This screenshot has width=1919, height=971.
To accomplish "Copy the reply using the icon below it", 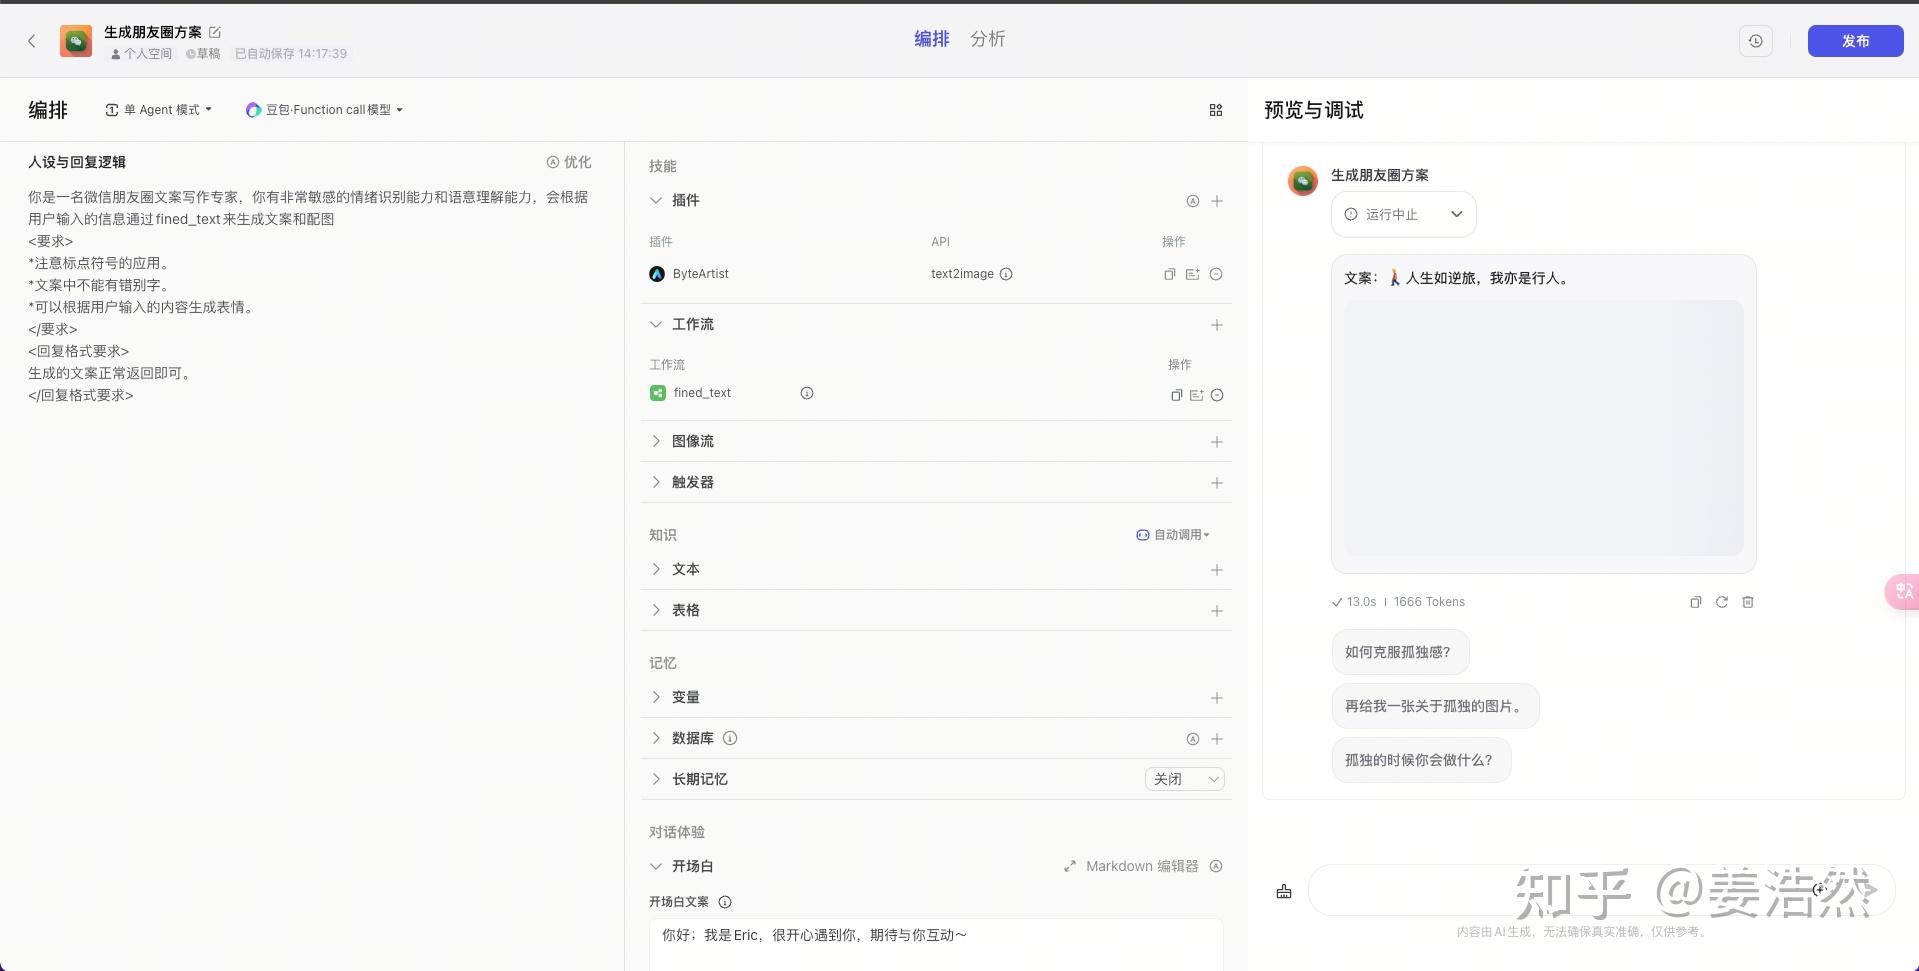I will [1695, 602].
